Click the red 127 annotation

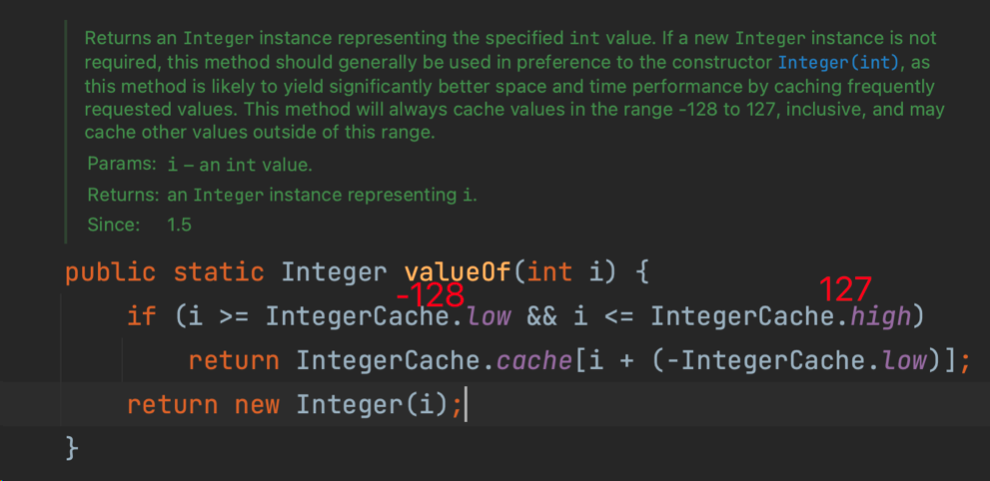pyautogui.click(x=846, y=290)
